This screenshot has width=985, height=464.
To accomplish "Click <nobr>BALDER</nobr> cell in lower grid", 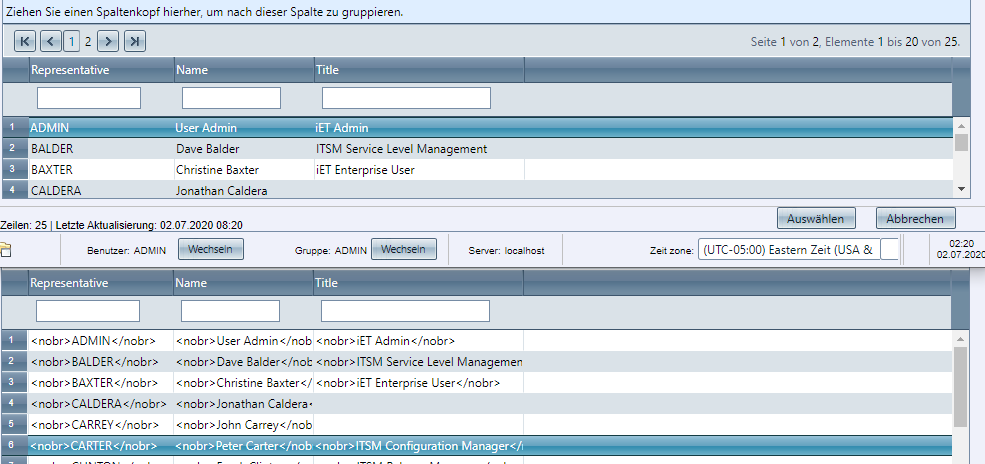I will (x=101, y=362).
